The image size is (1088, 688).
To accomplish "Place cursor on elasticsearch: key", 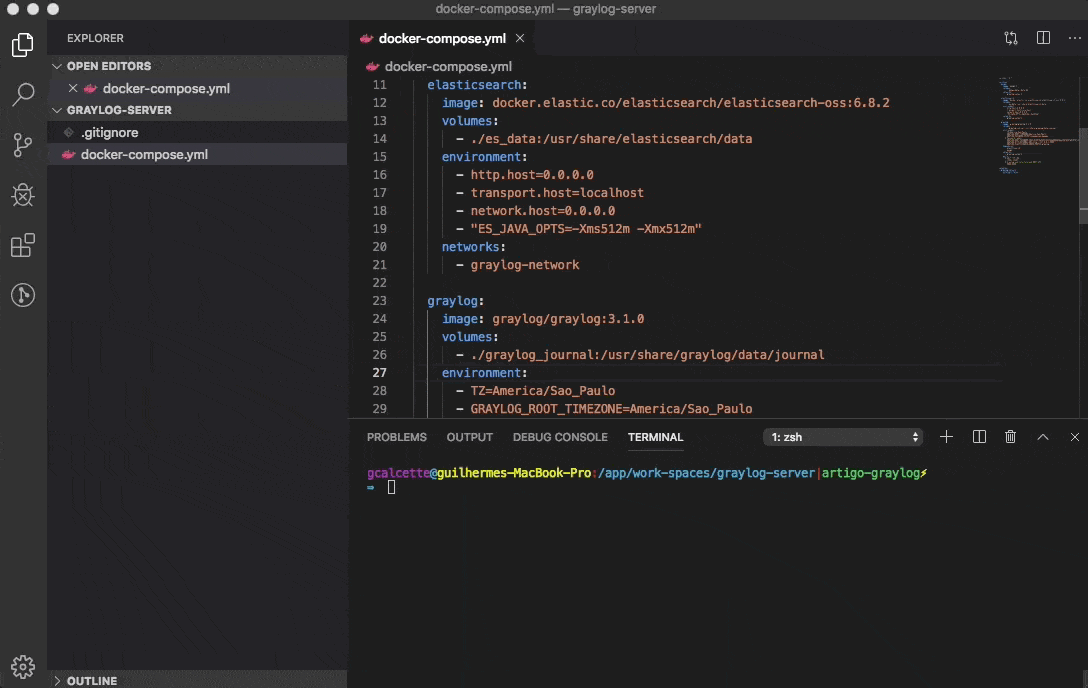I will tap(477, 85).
